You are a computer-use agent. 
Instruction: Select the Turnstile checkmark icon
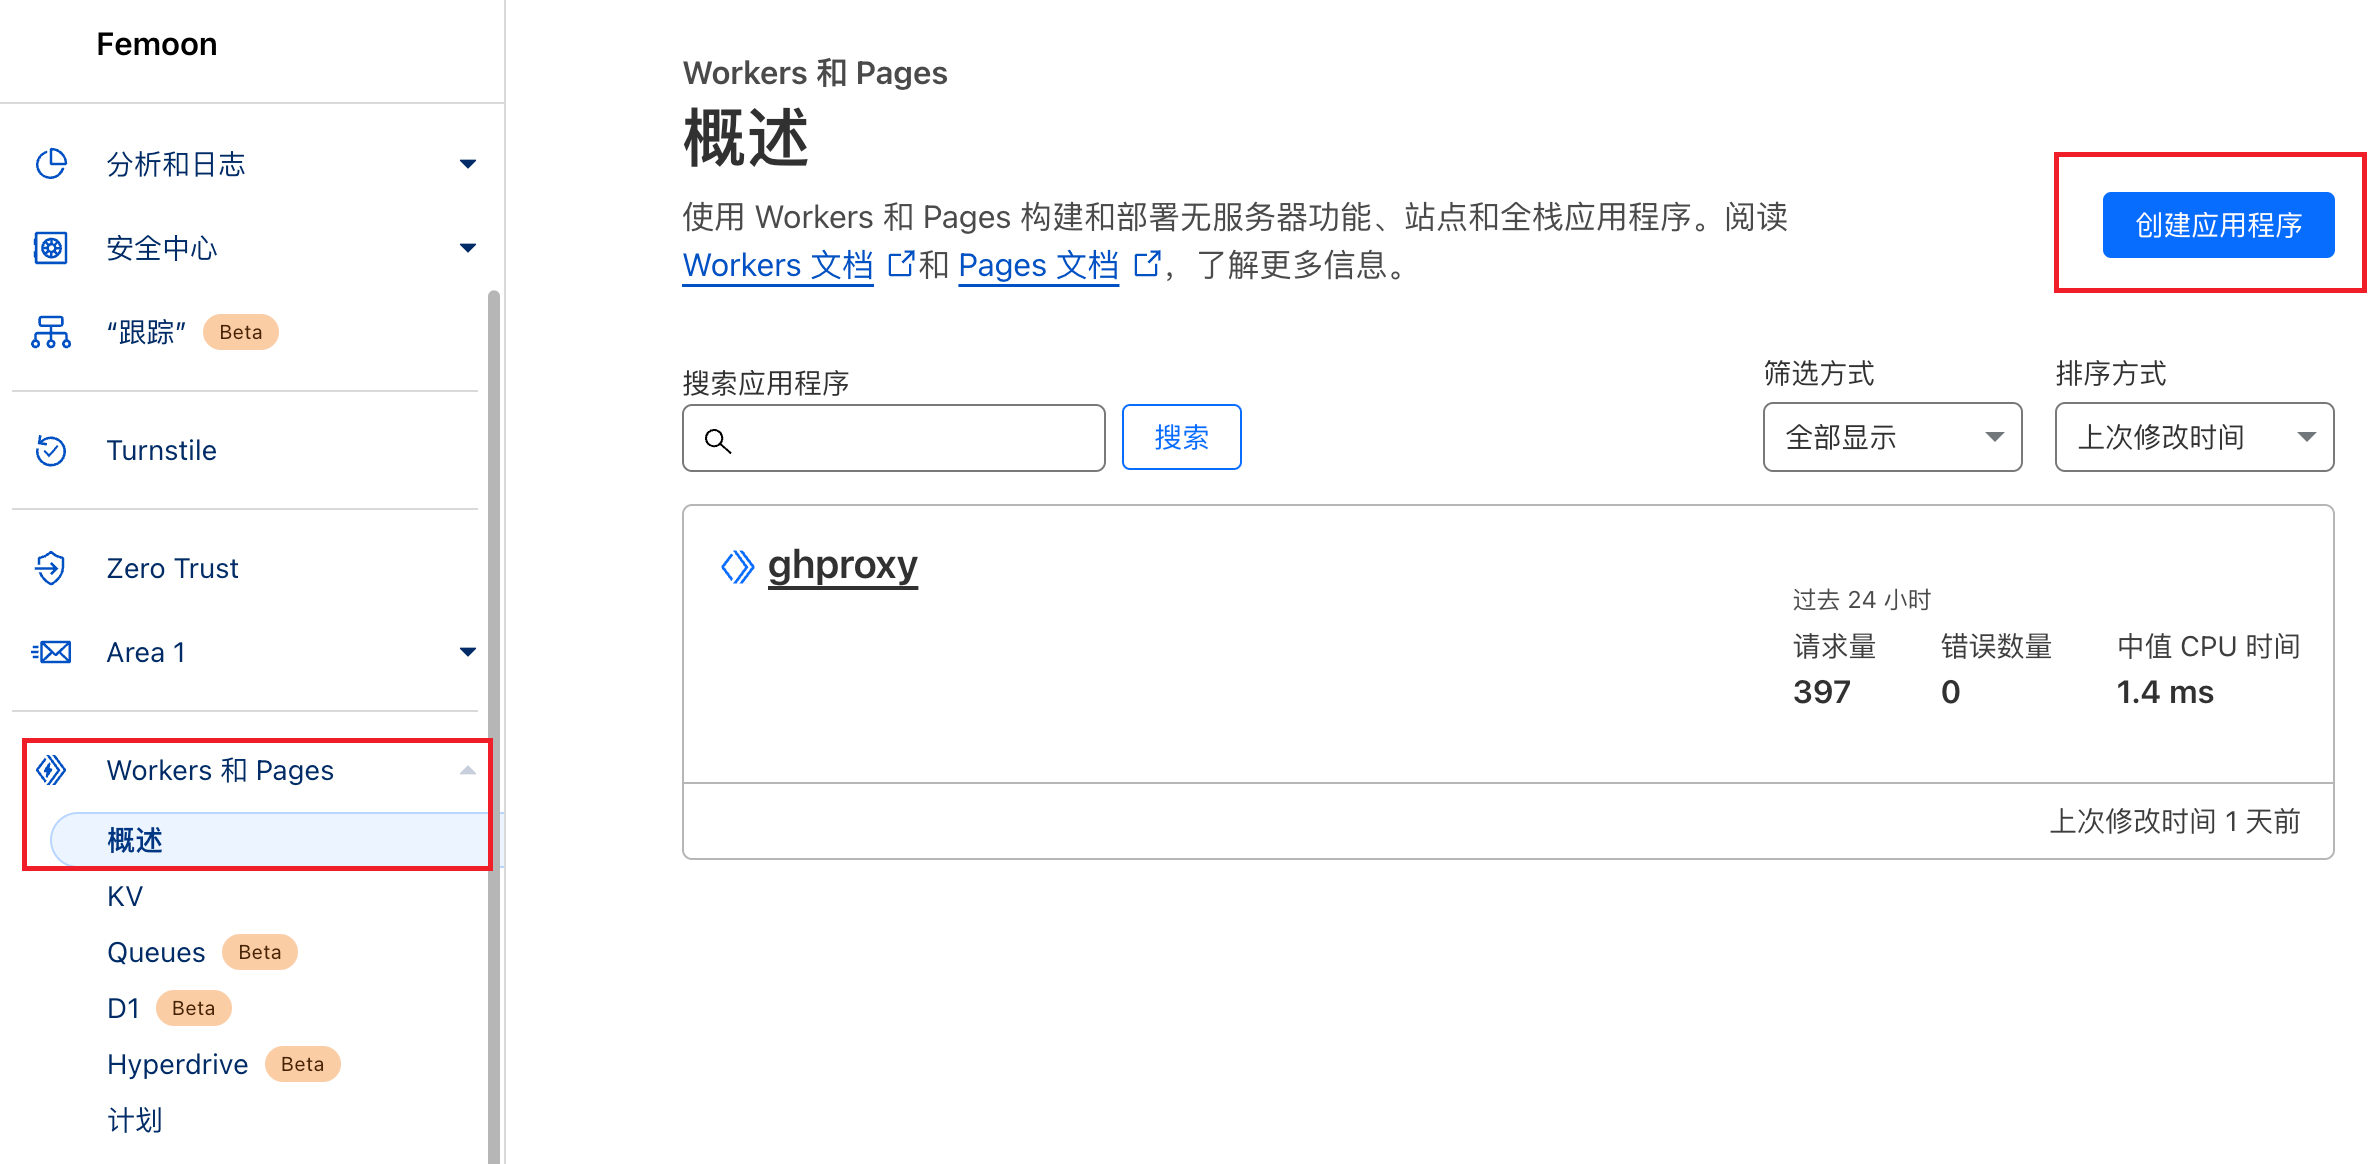(50, 450)
